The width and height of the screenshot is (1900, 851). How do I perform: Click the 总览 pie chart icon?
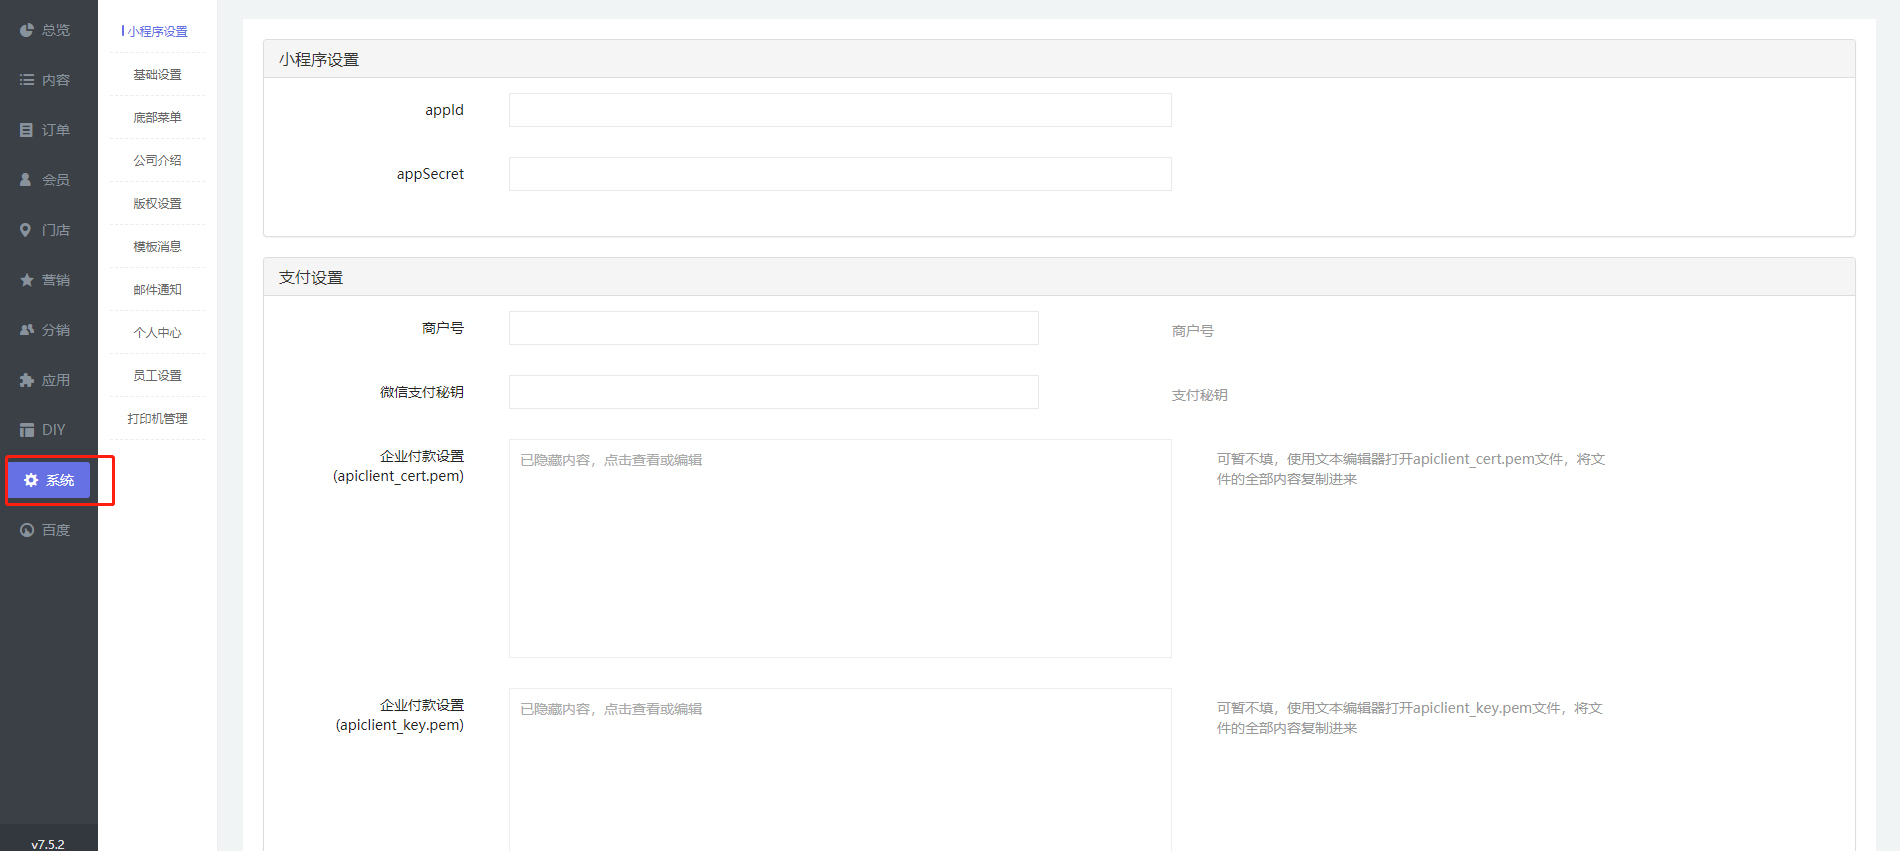(27, 30)
